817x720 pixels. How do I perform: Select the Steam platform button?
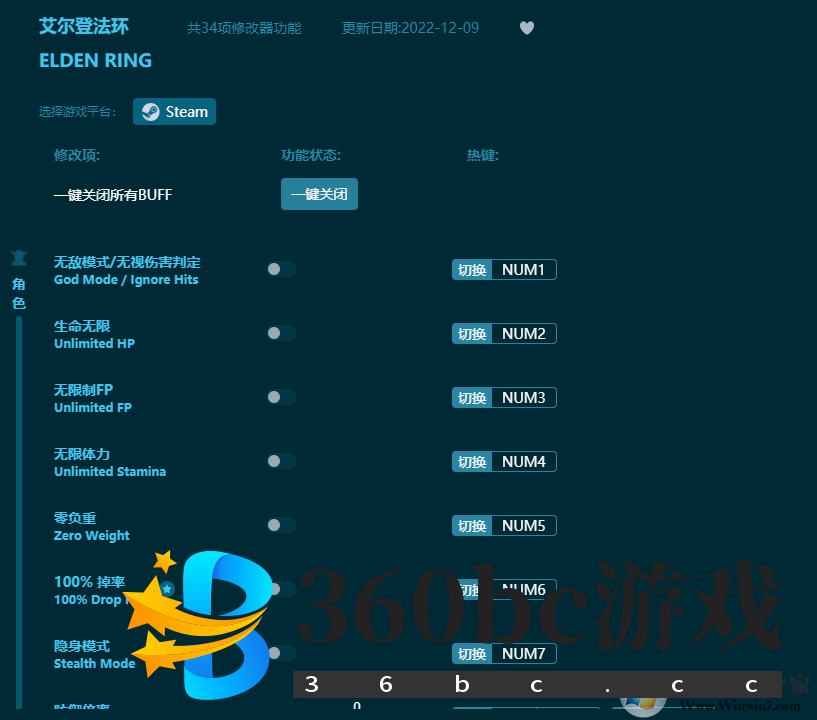175,111
